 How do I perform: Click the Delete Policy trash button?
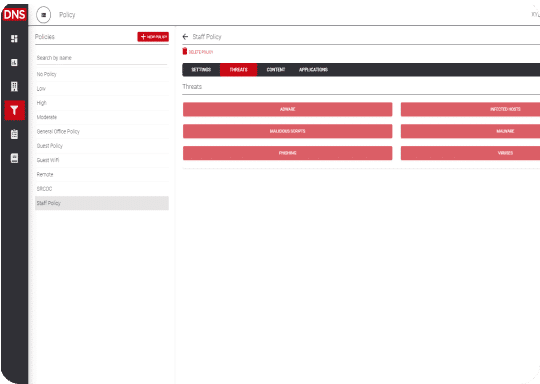198,52
